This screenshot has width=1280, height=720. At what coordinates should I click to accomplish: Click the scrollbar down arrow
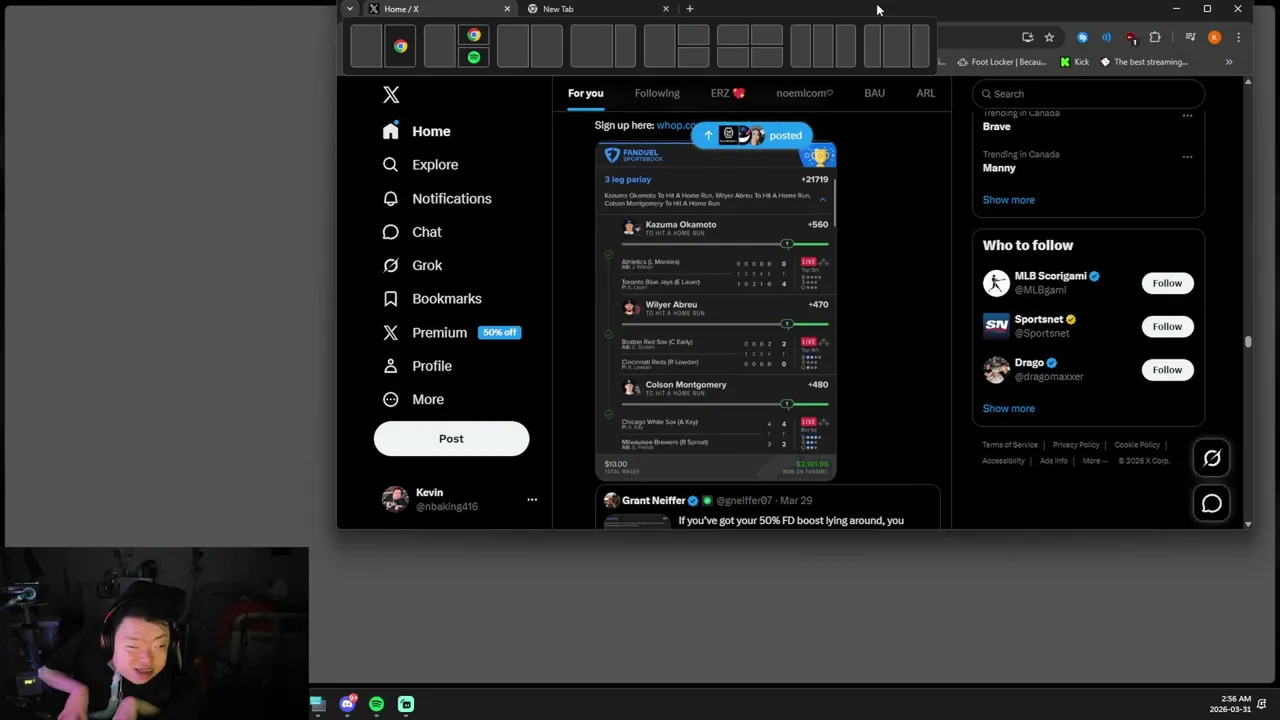[x=1248, y=524]
